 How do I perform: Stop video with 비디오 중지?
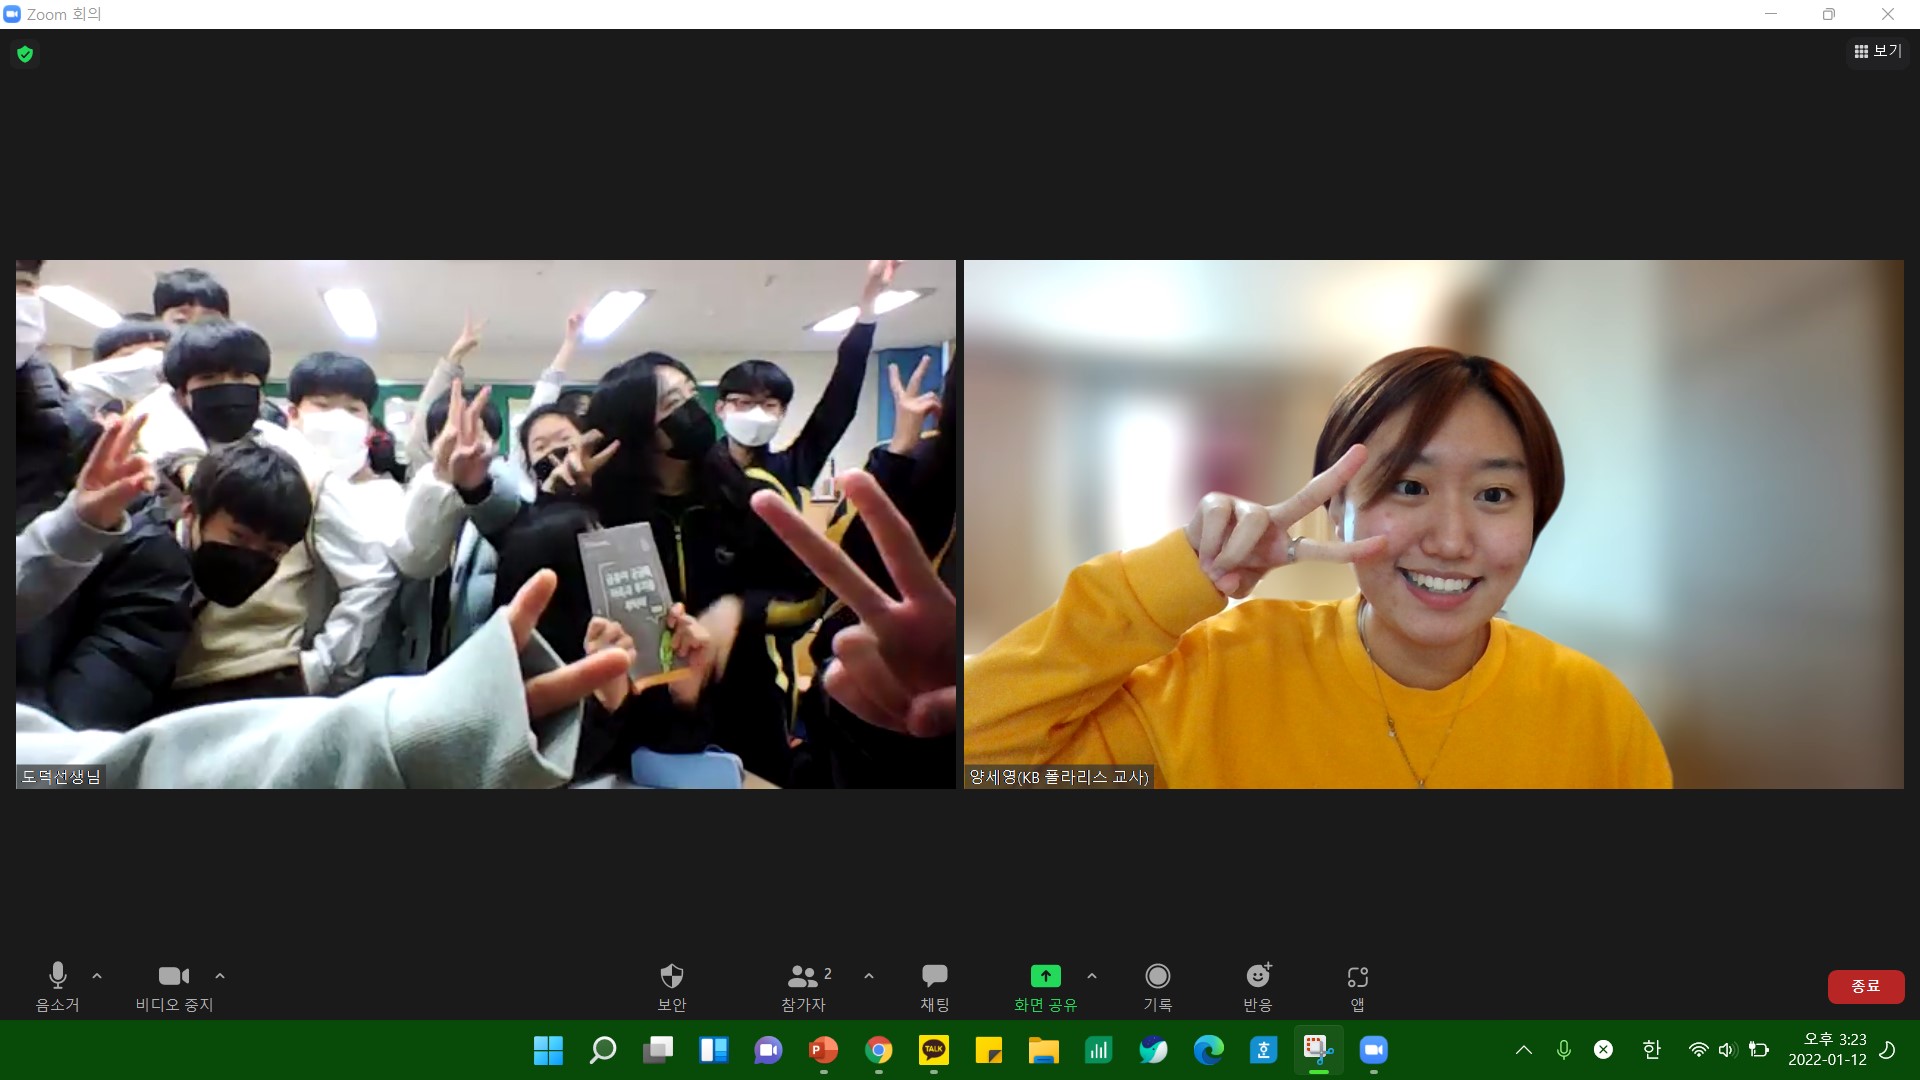tap(174, 985)
